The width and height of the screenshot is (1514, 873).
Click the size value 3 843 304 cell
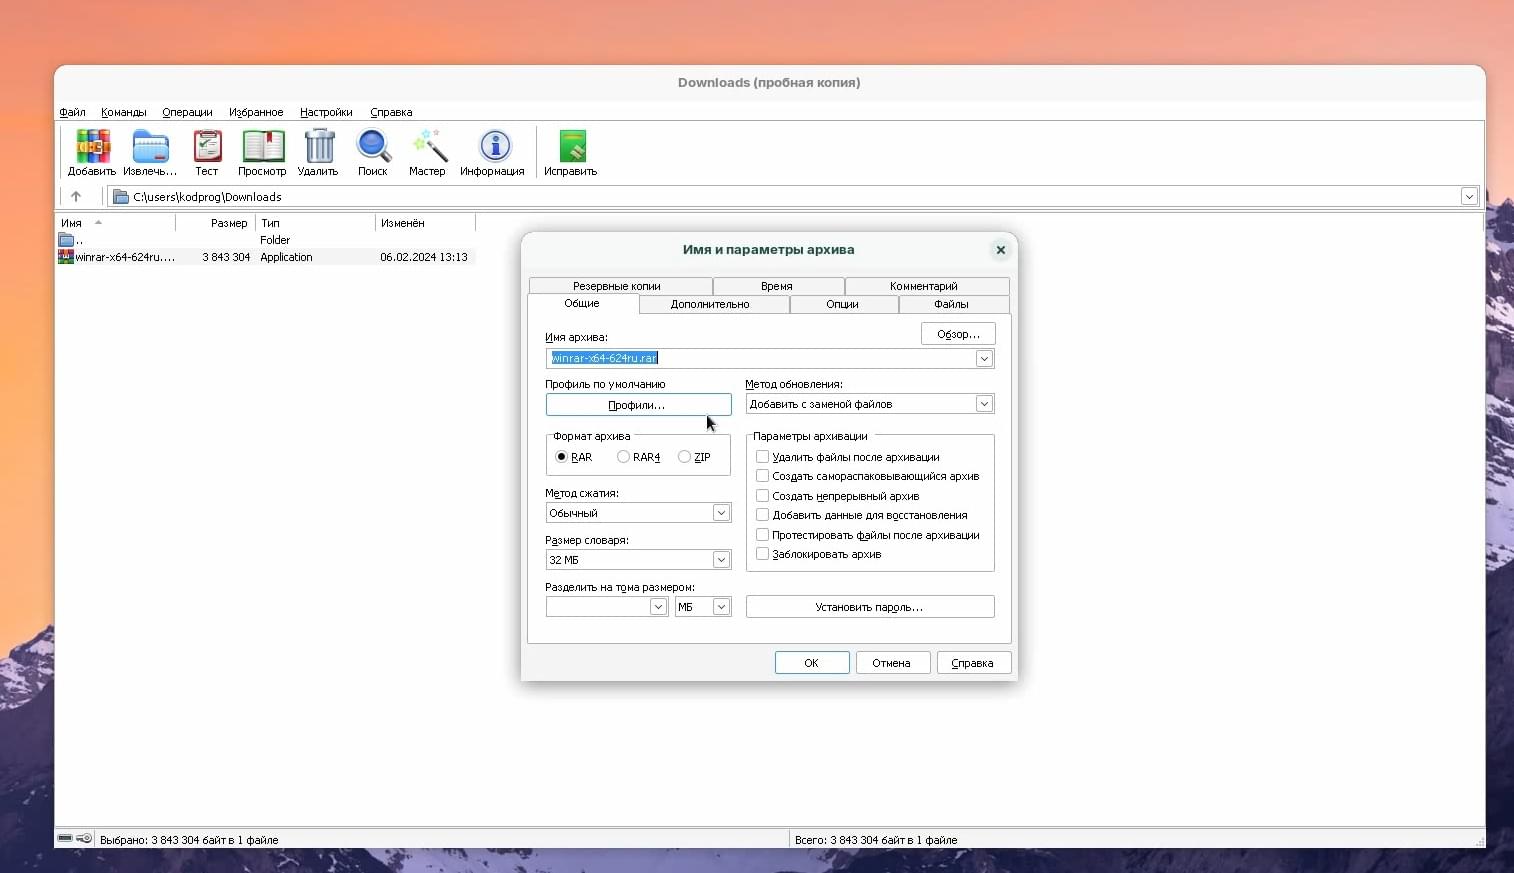tap(226, 257)
